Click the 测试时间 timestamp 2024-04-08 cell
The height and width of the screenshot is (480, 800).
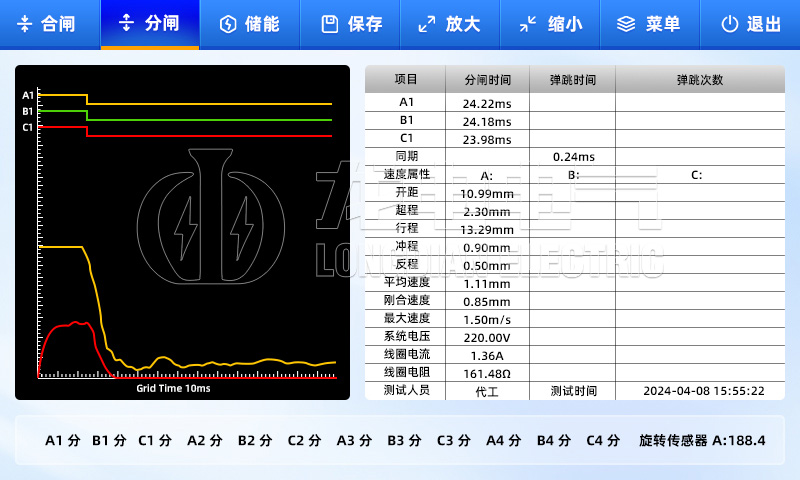(x=703, y=392)
